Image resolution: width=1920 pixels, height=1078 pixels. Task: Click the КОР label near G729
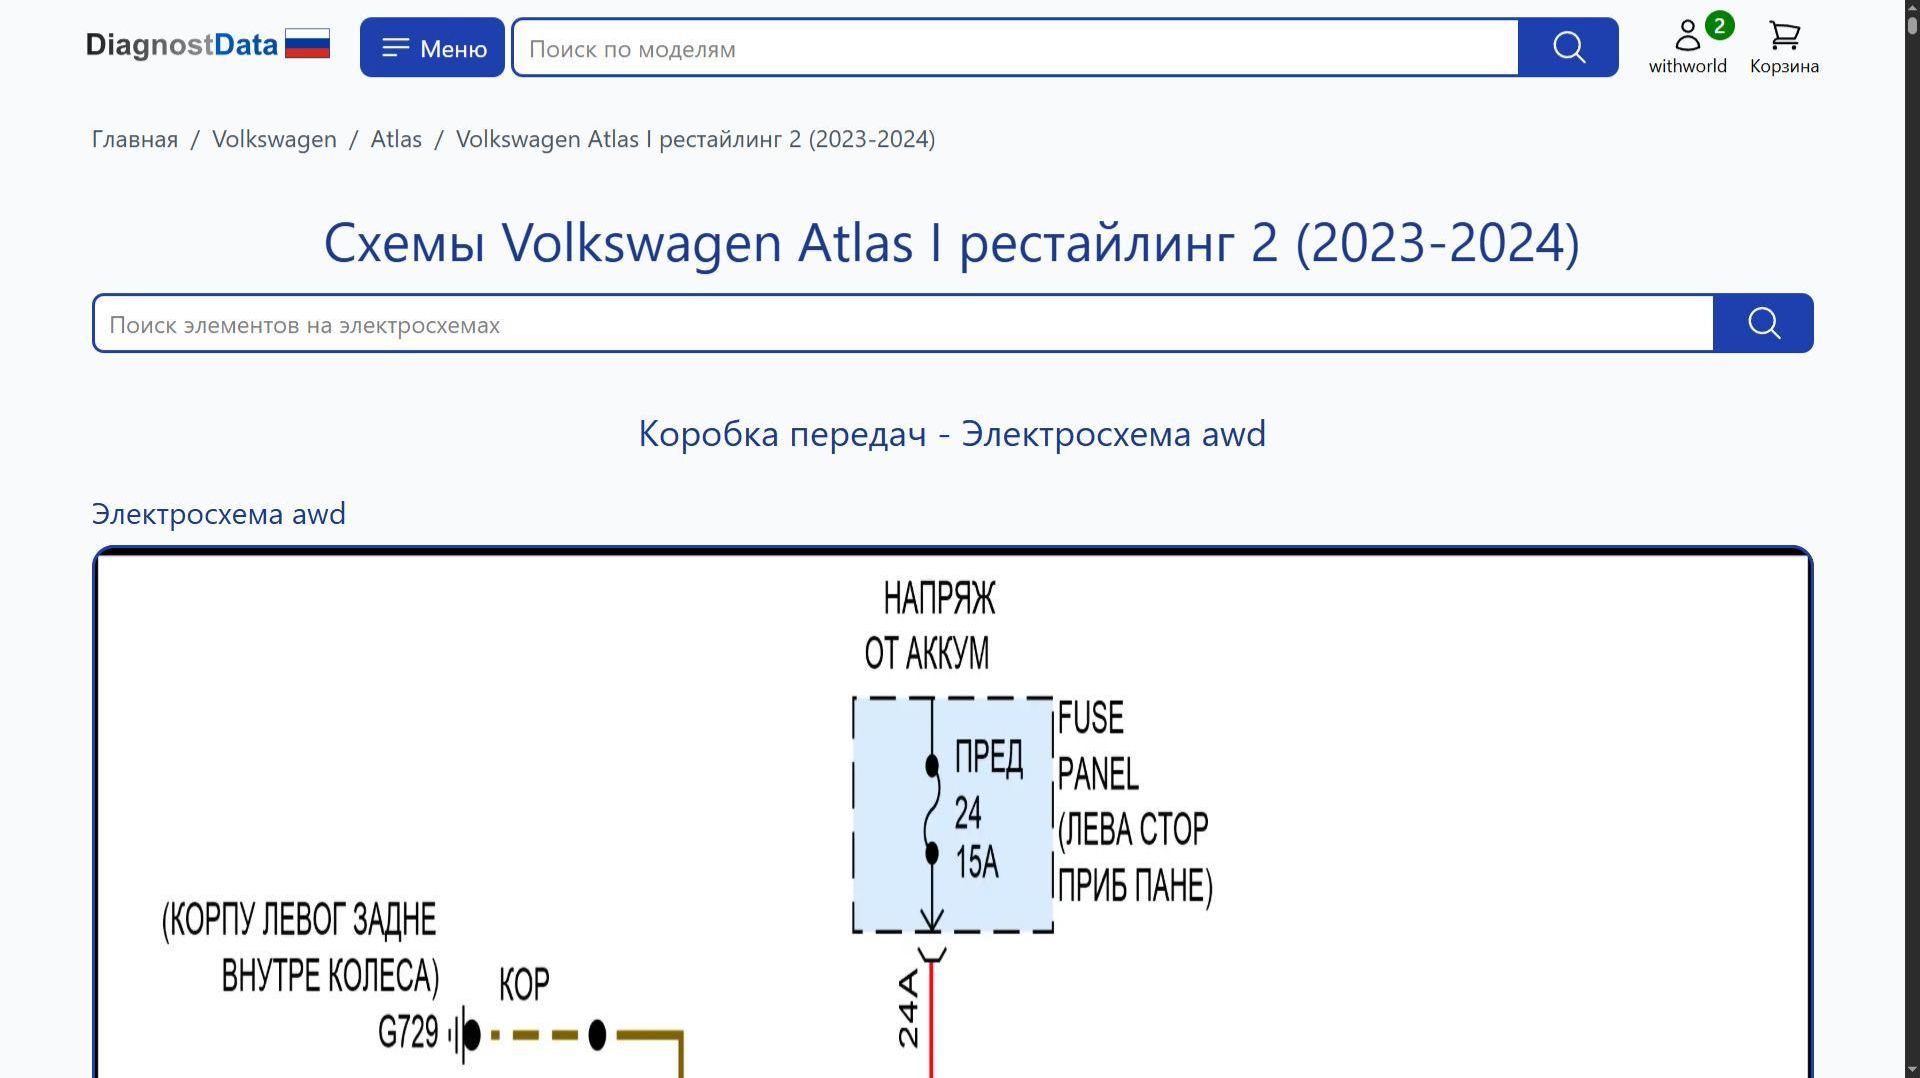point(524,985)
